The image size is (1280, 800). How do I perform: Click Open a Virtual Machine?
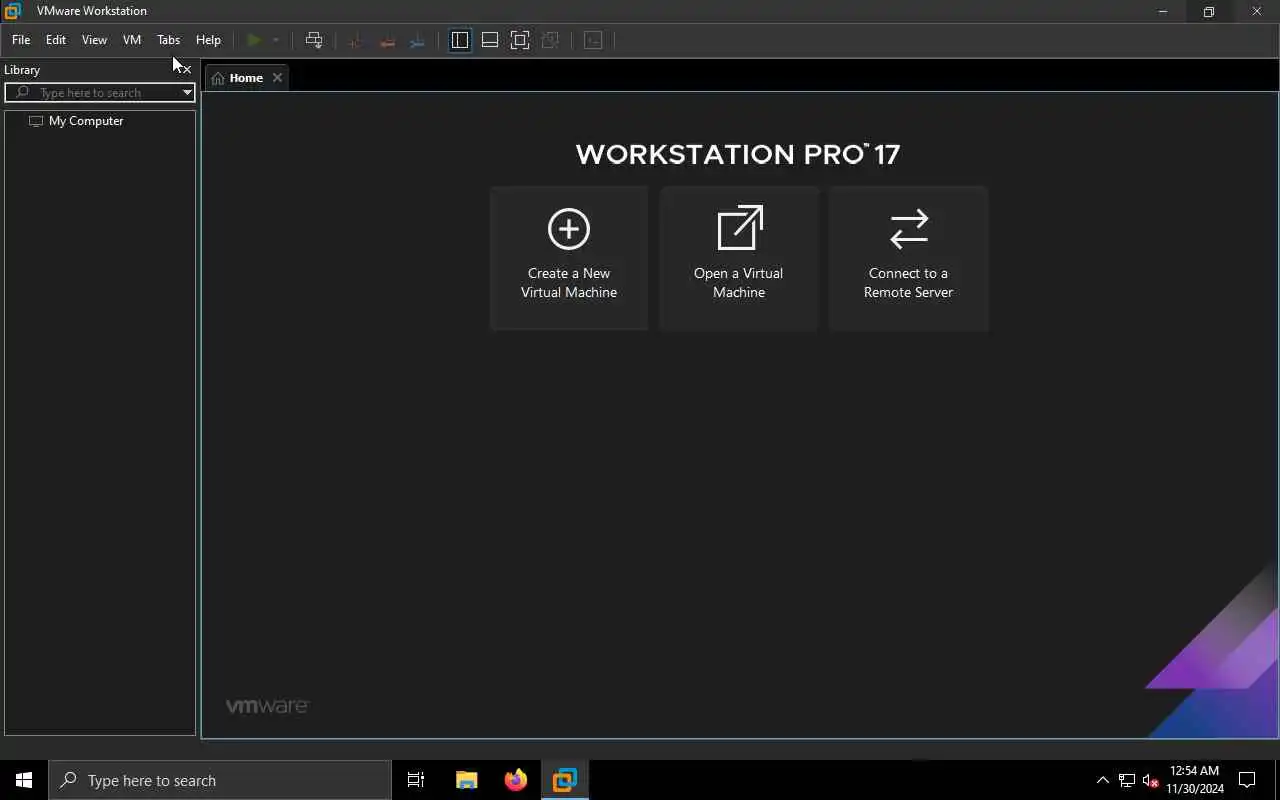click(739, 258)
